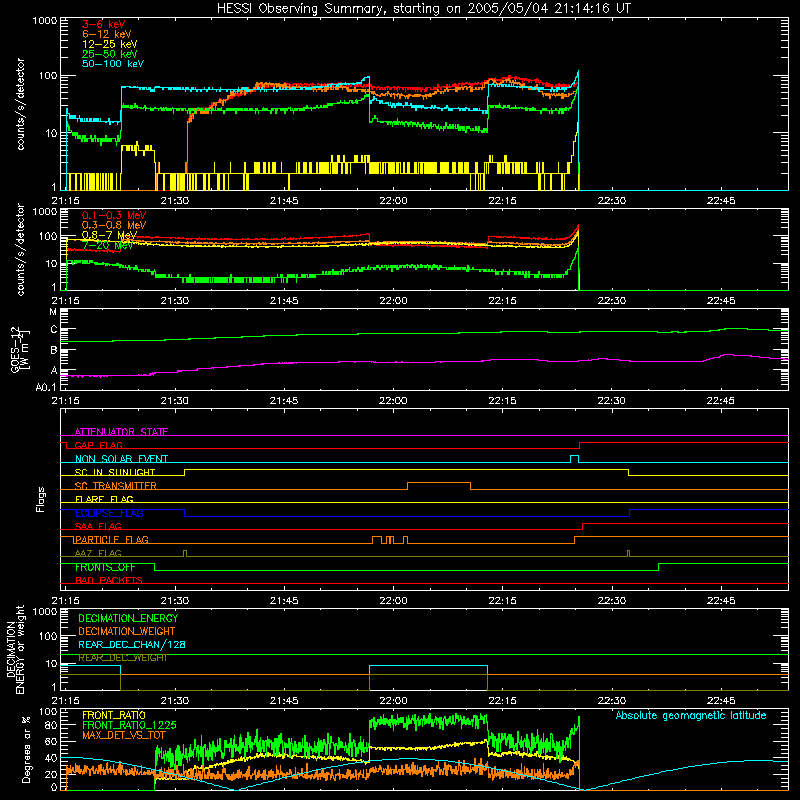Click the yellow 12-25 keV legend entry
Viewport: 800px width, 800px height.
pos(109,44)
